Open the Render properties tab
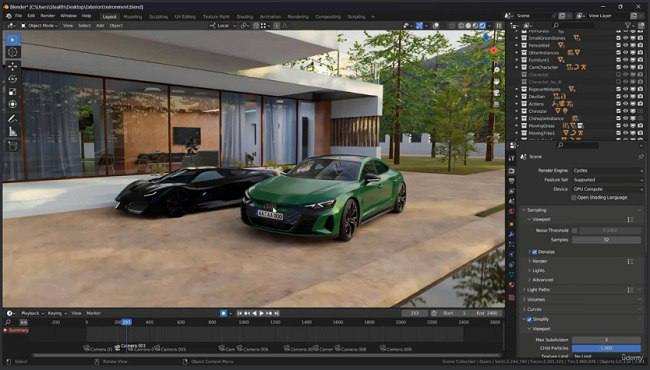Screen dimensions: 650x370 coord(512,171)
